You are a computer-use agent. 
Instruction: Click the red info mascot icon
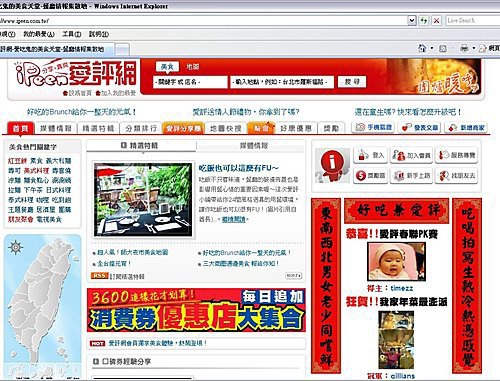(x=332, y=166)
